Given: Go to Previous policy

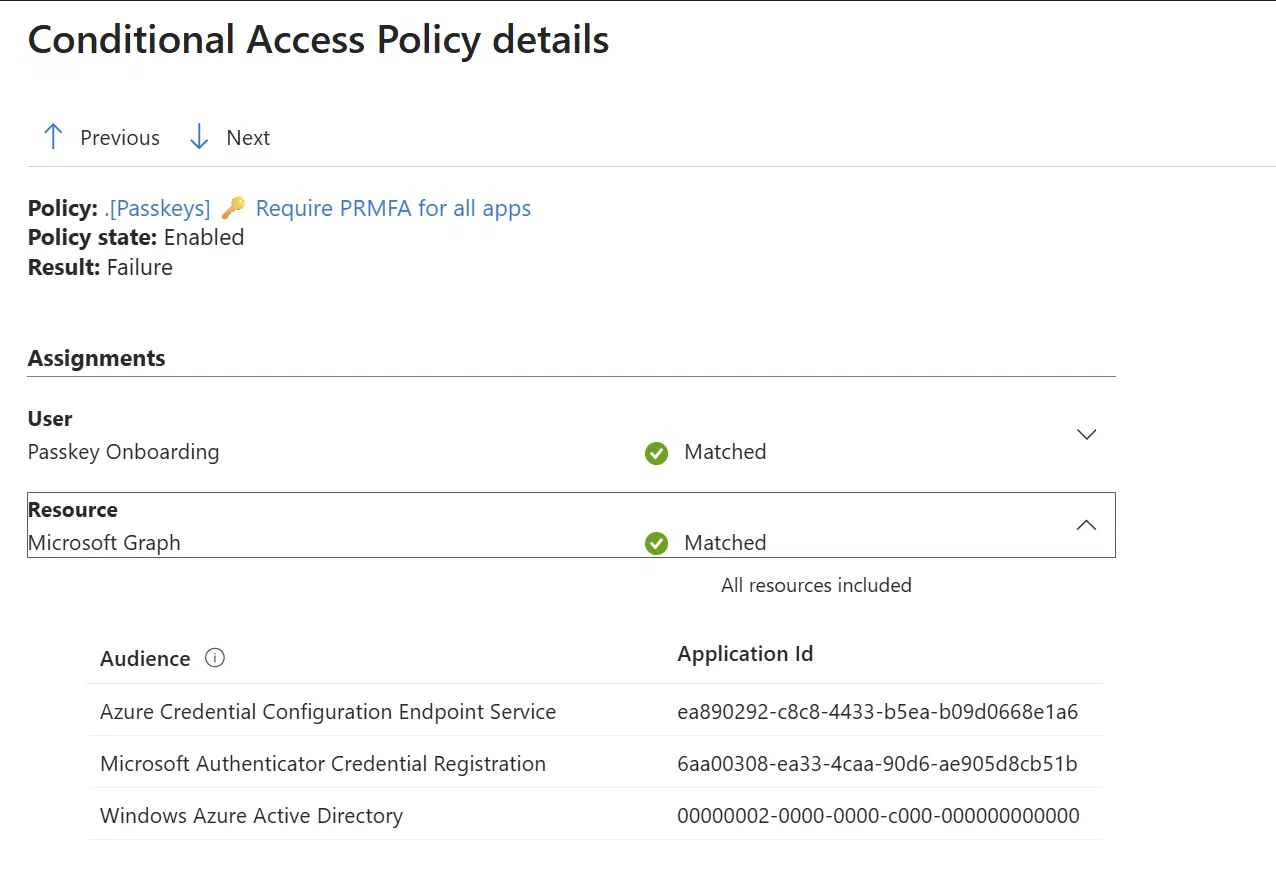Looking at the screenshot, I should [x=101, y=137].
